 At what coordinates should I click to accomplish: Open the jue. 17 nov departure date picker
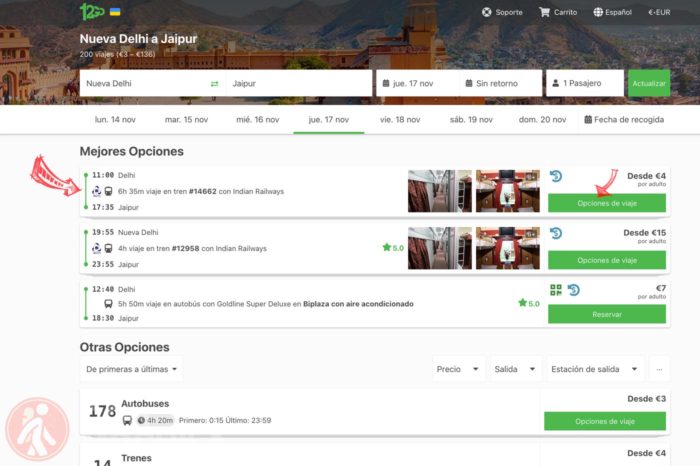click(417, 83)
